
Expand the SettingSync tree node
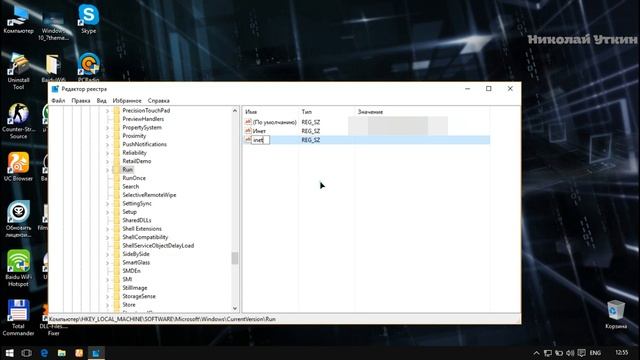(x=107, y=204)
